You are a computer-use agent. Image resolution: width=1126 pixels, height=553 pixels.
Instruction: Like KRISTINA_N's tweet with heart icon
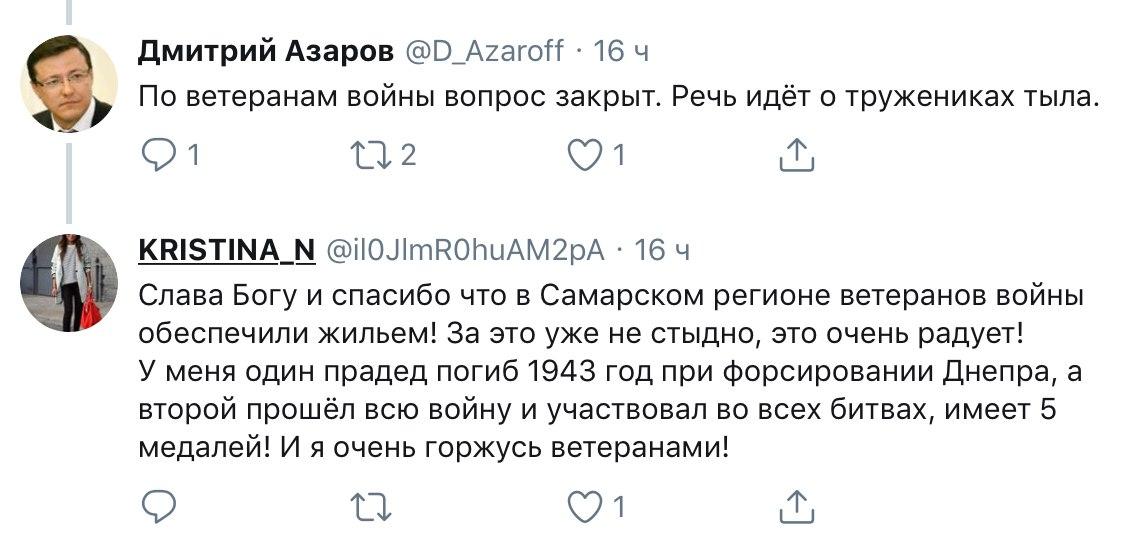pos(584,508)
